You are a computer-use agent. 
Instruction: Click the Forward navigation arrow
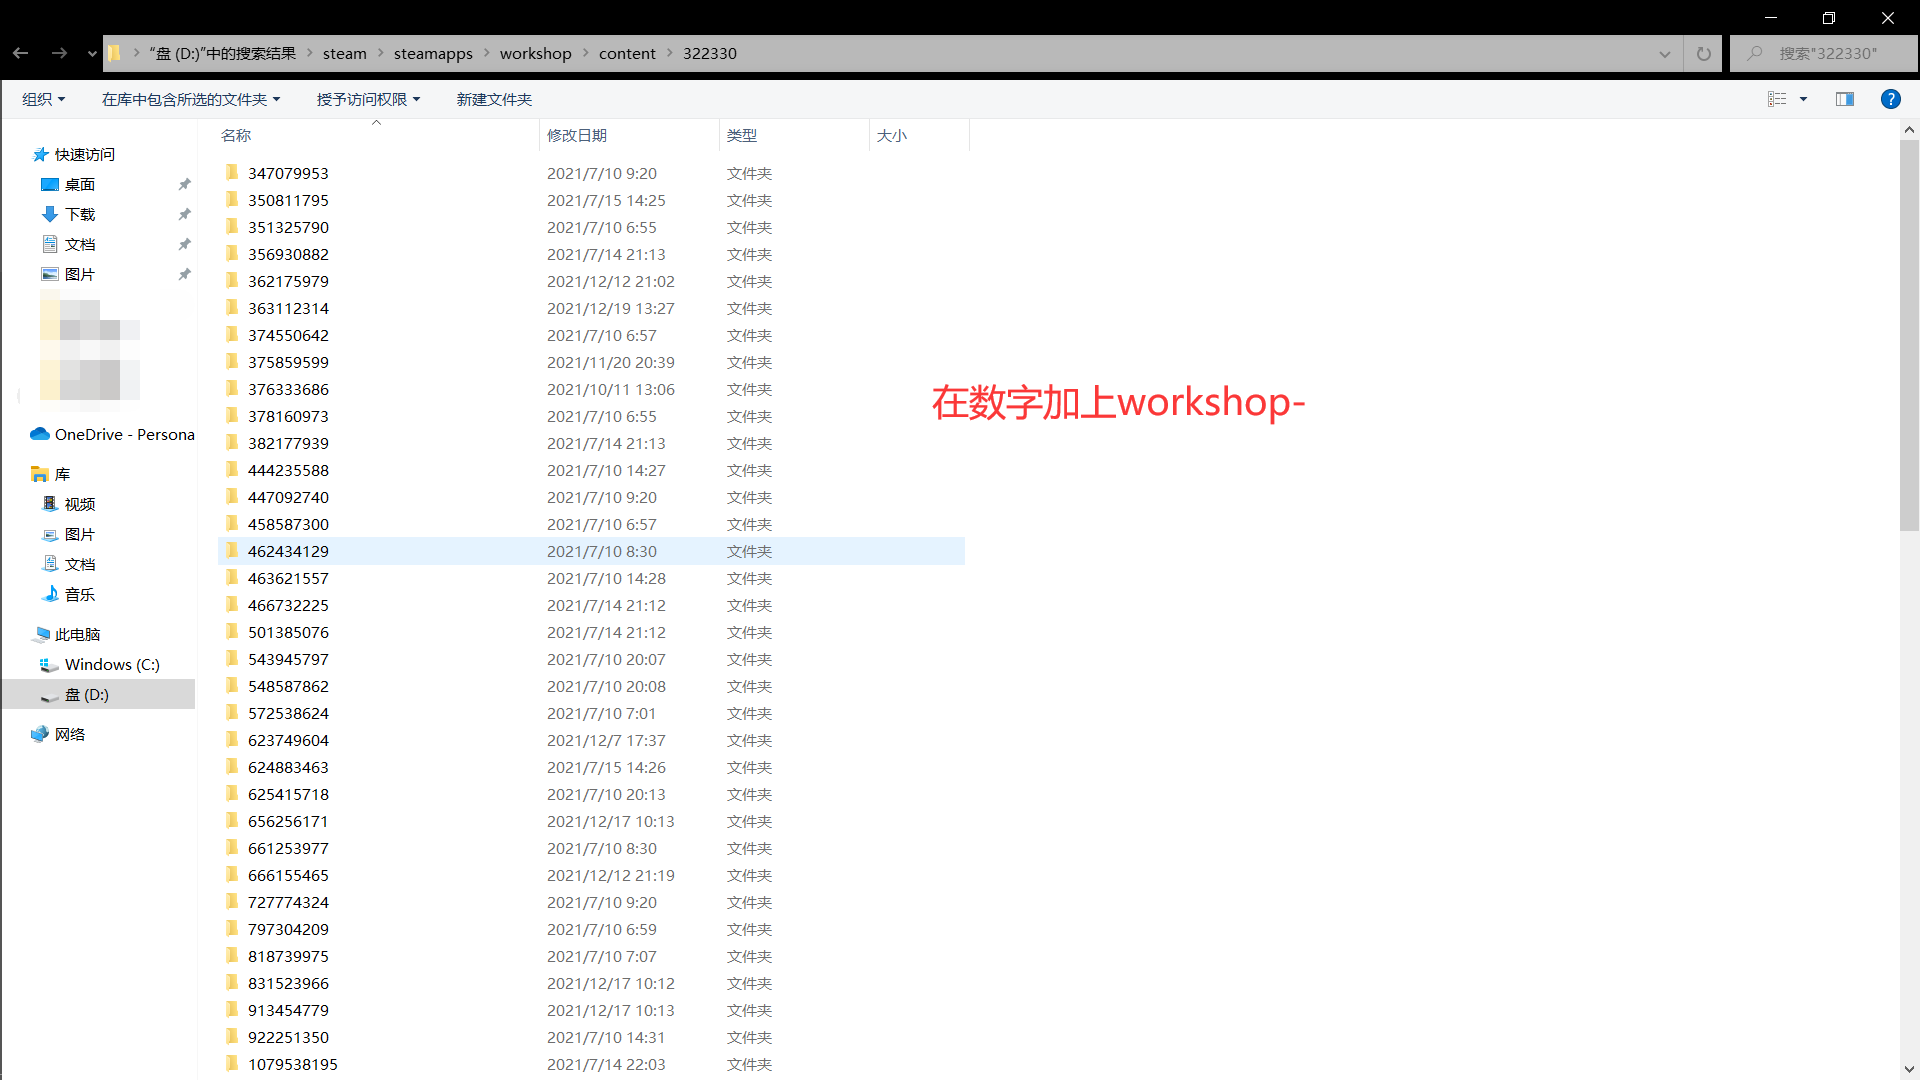[x=59, y=53]
